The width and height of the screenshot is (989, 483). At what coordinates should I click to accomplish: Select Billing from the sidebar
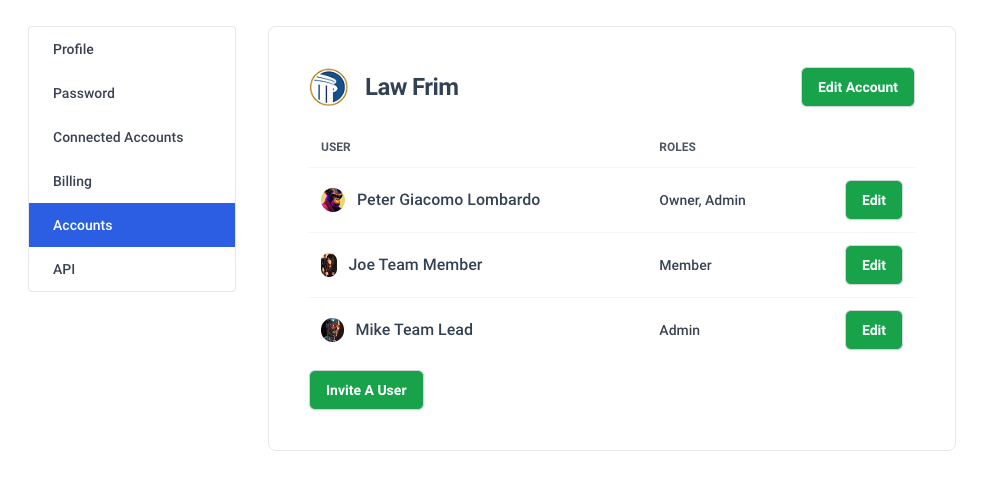[132, 182]
